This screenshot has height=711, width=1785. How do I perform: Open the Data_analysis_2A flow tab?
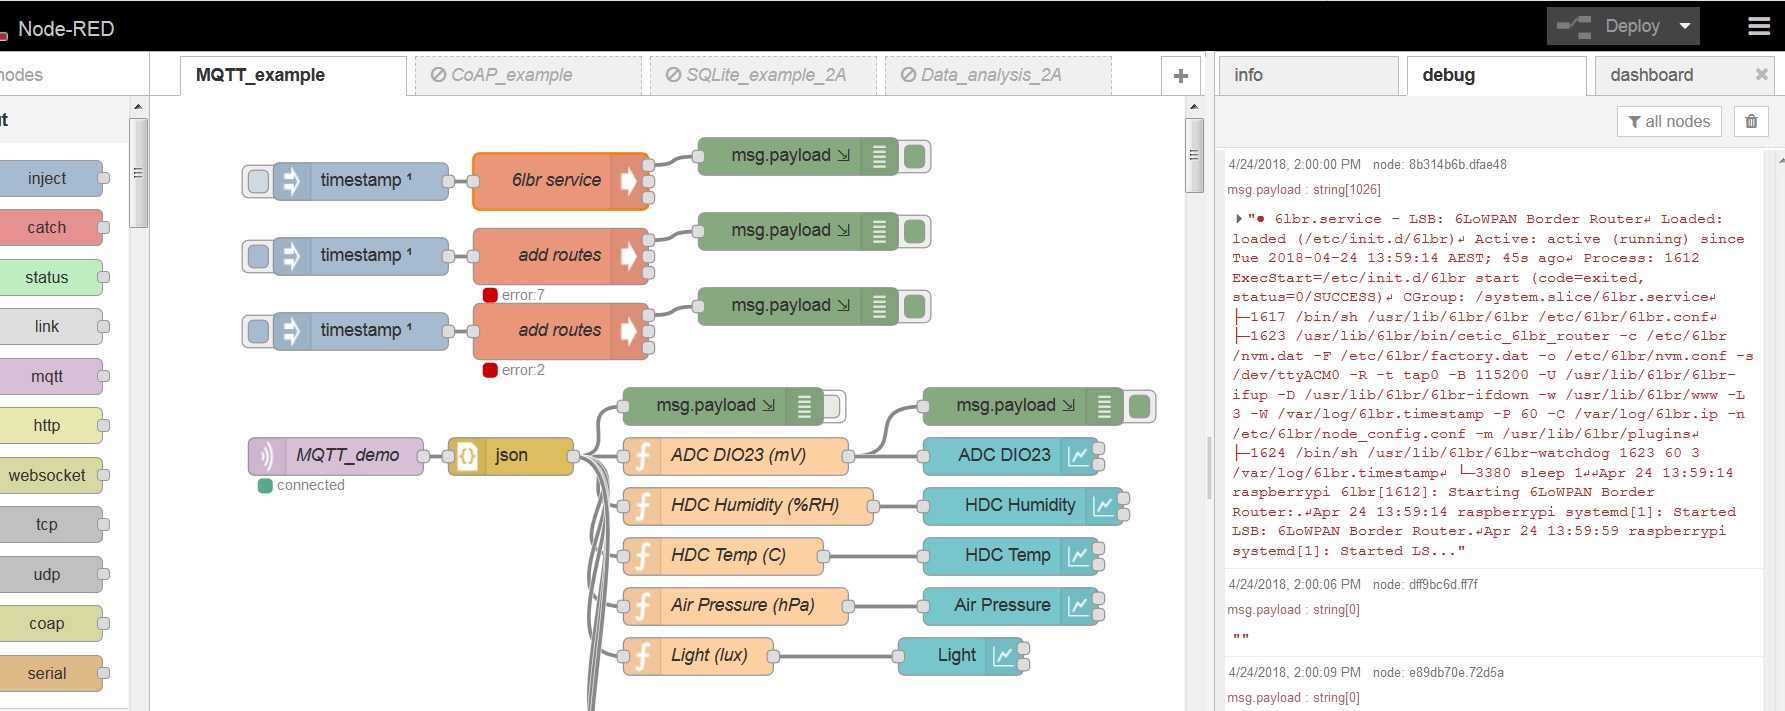pyautogui.click(x=998, y=75)
